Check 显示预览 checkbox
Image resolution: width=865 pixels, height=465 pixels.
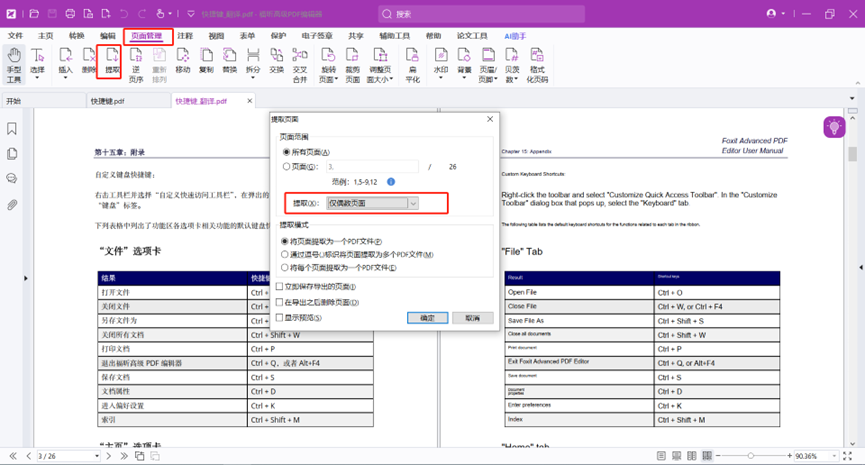(x=280, y=317)
